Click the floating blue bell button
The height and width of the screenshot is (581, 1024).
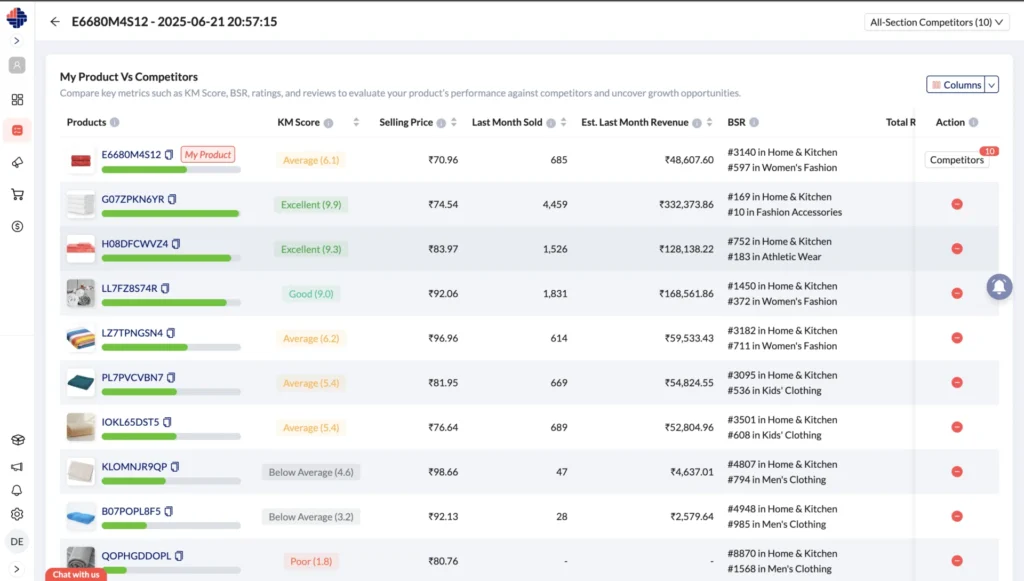pyautogui.click(x=999, y=287)
